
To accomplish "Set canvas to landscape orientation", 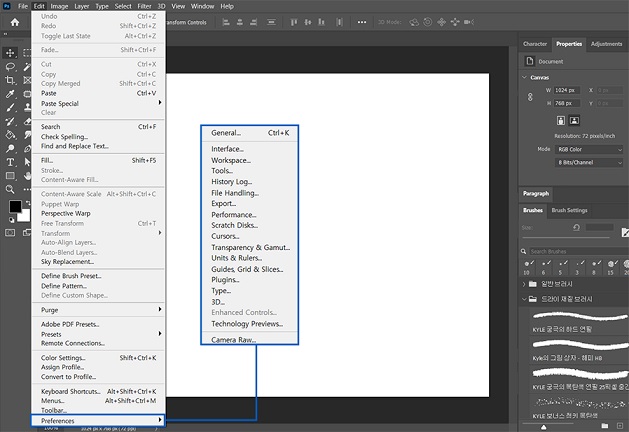I will (x=574, y=120).
